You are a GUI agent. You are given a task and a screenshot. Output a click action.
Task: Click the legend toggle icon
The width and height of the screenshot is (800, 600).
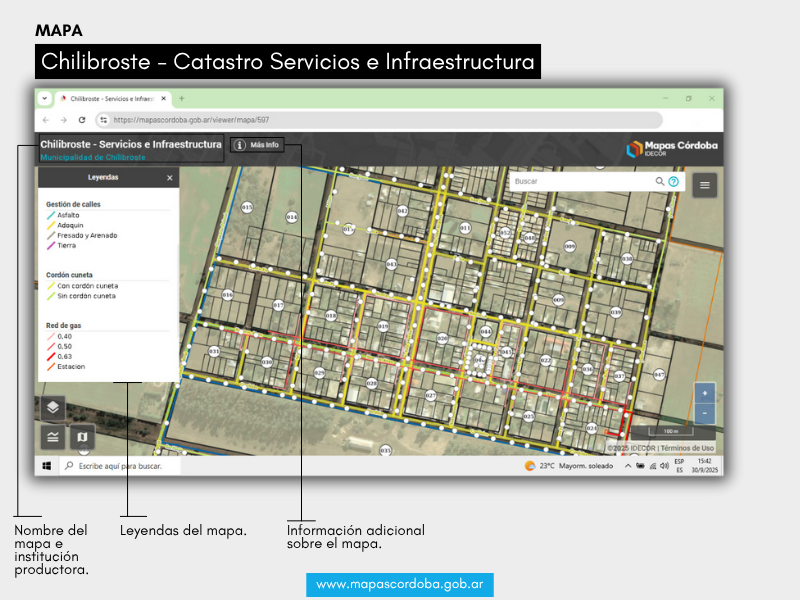(x=53, y=437)
